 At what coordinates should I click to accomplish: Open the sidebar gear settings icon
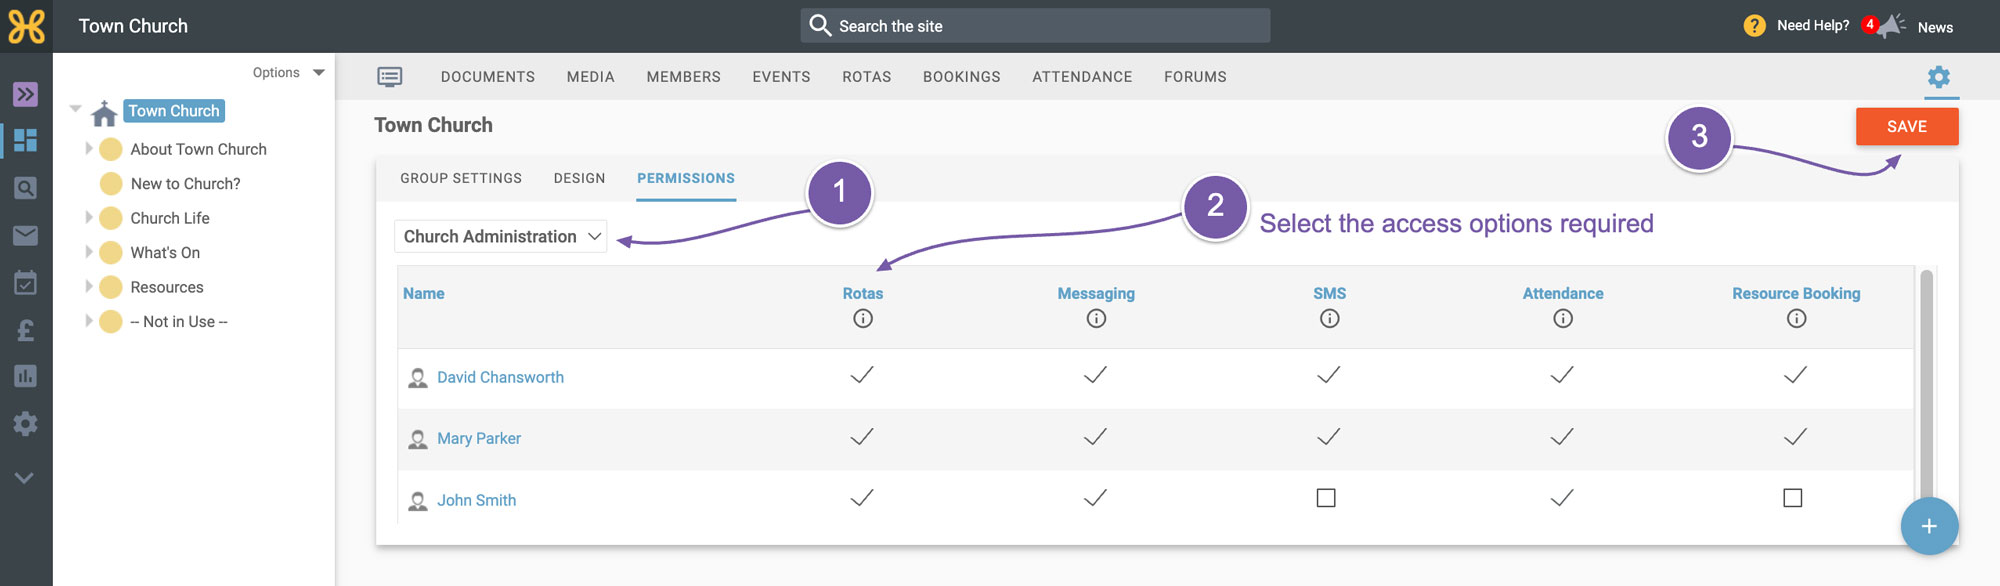[x=25, y=424]
